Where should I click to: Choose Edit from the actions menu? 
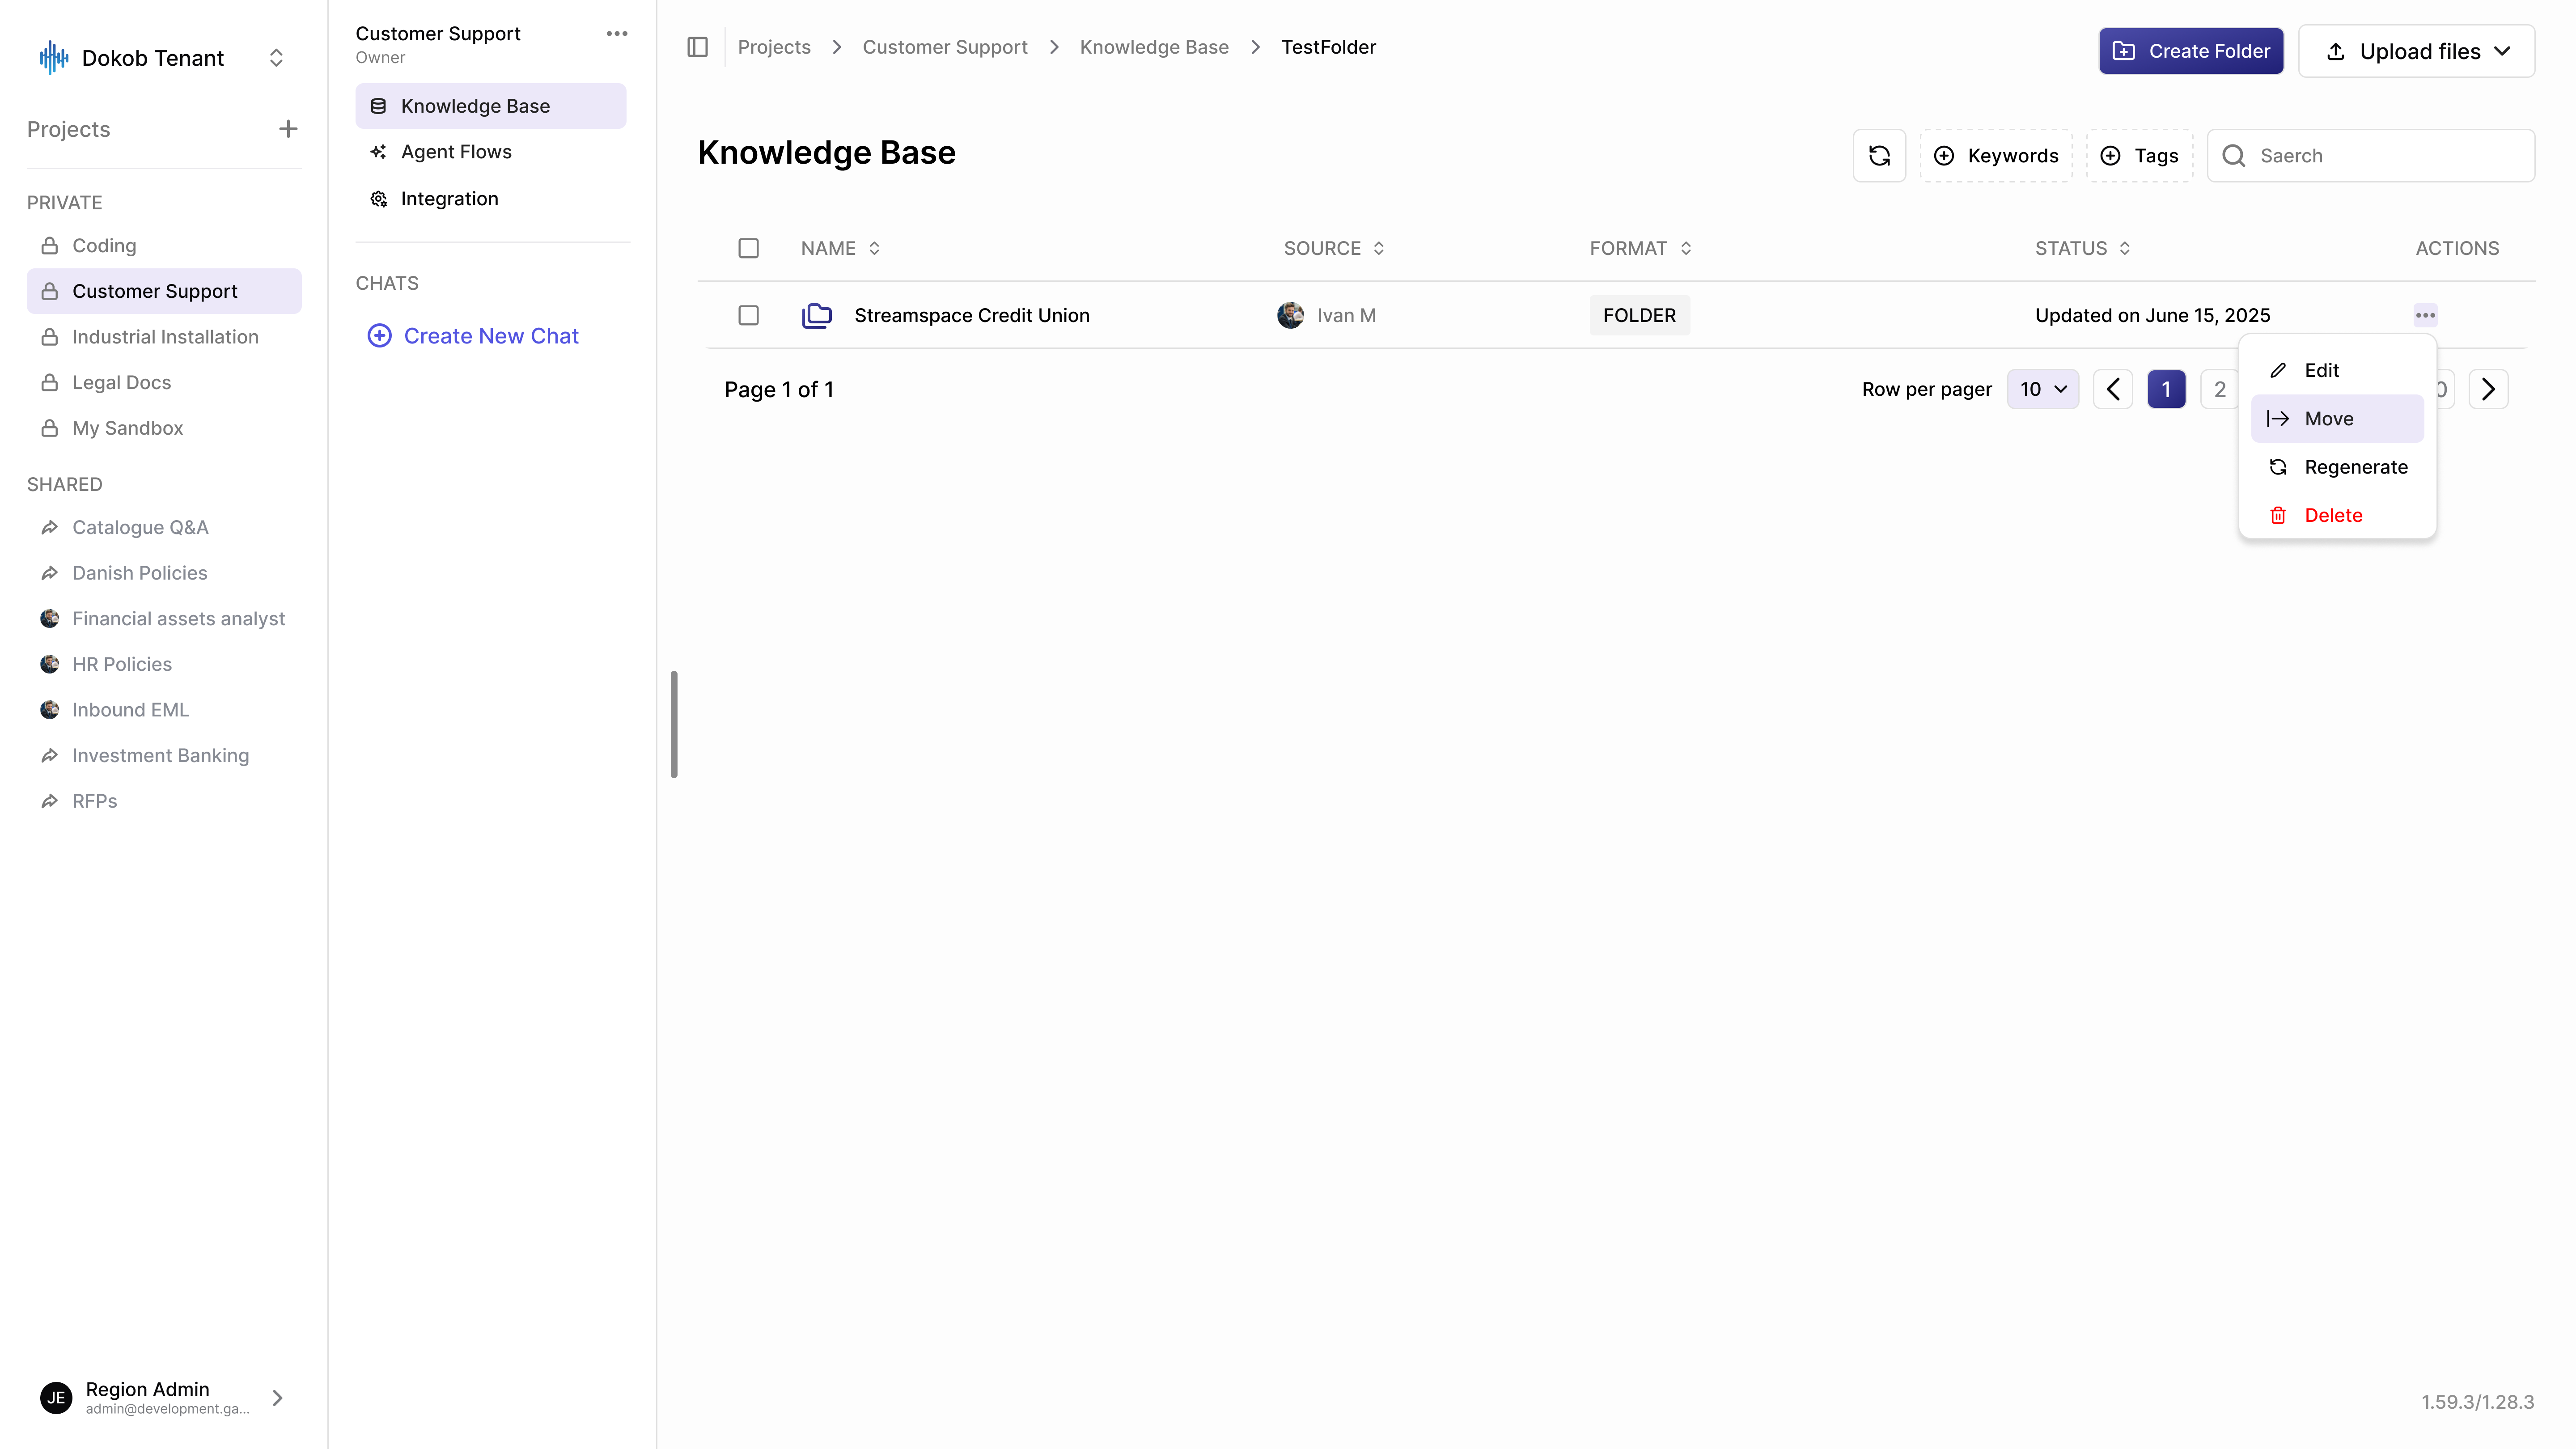coord(2337,370)
